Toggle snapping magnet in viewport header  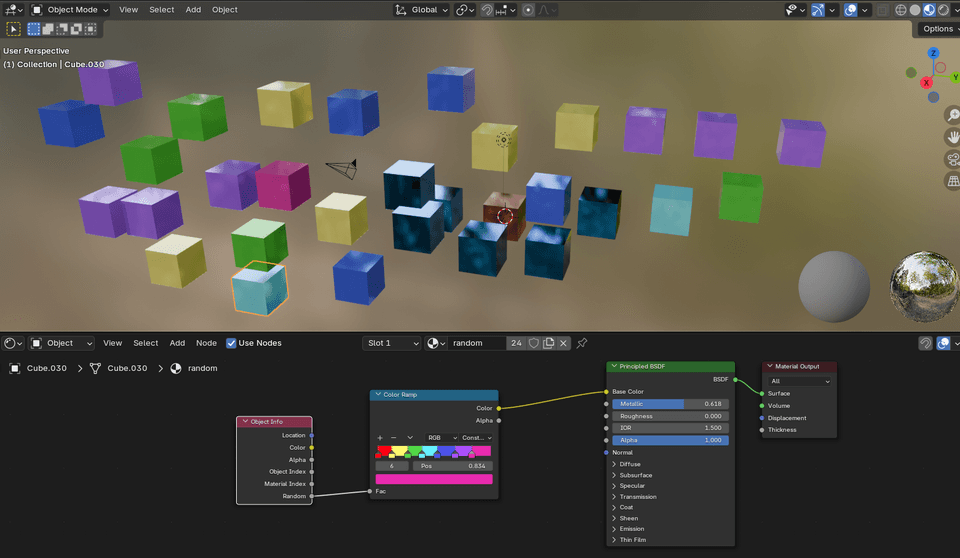(x=488, y=10)
